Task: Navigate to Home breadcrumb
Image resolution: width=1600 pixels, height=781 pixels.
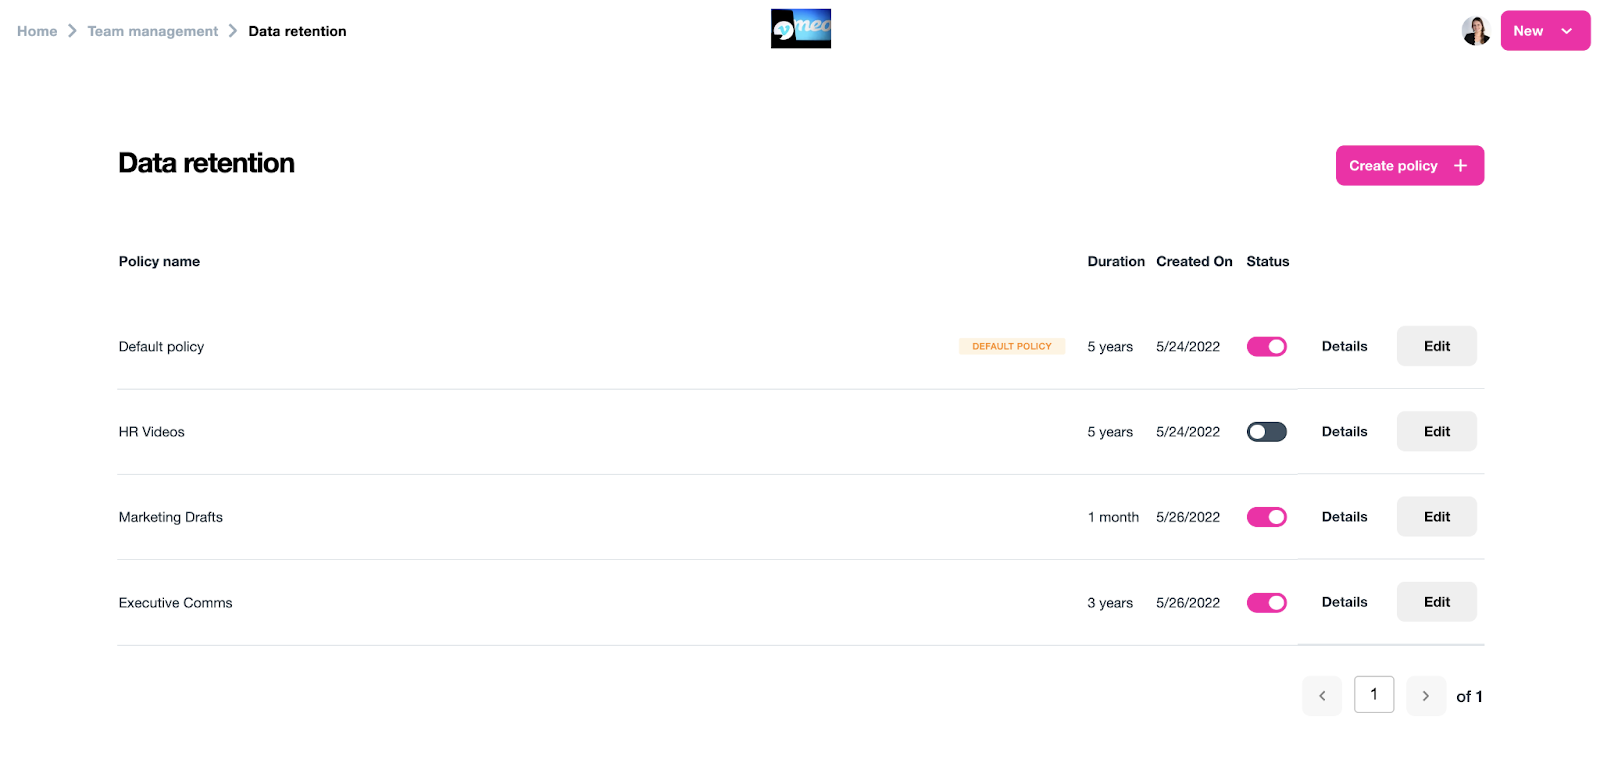Action: click(37, 31)
